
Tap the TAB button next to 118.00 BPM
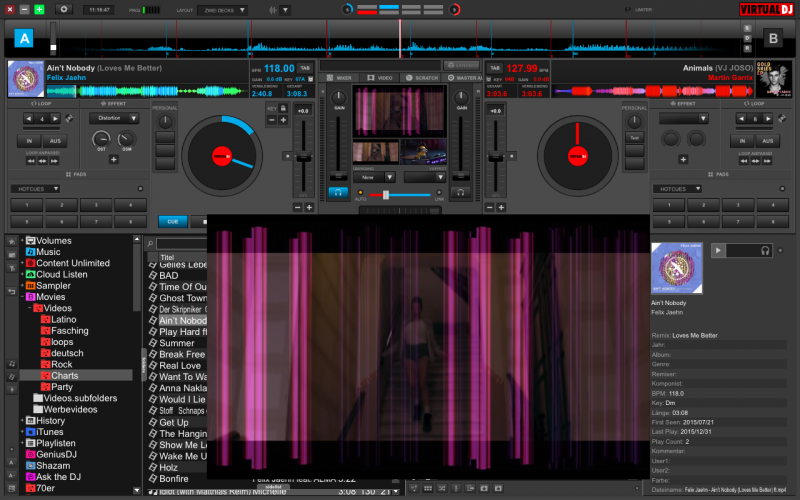click(305, 68)
